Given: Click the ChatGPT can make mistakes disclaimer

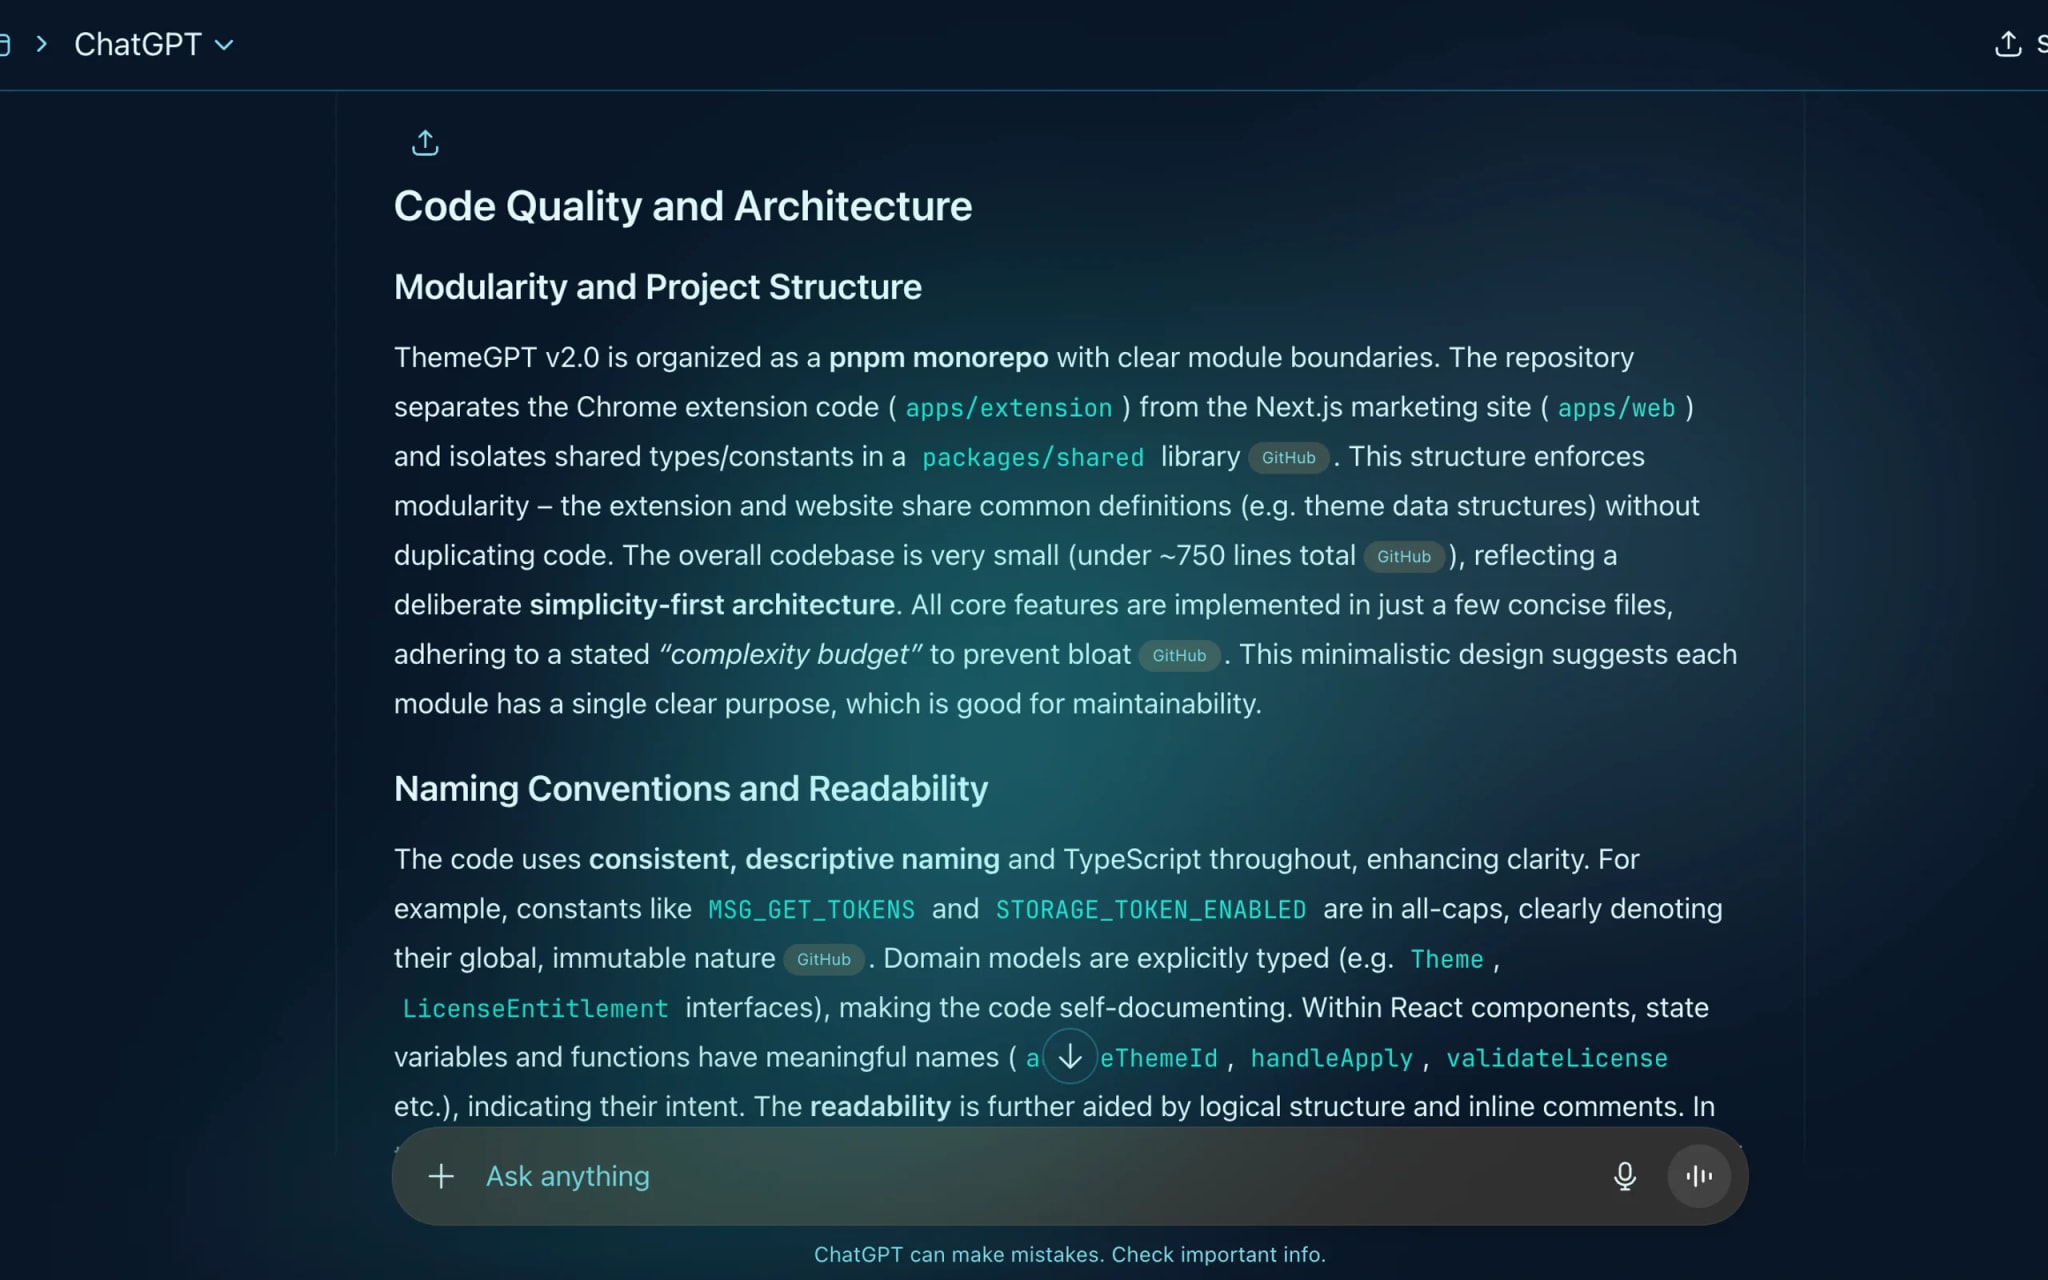Looking at the screenshot, I should pos(1069,1254).
